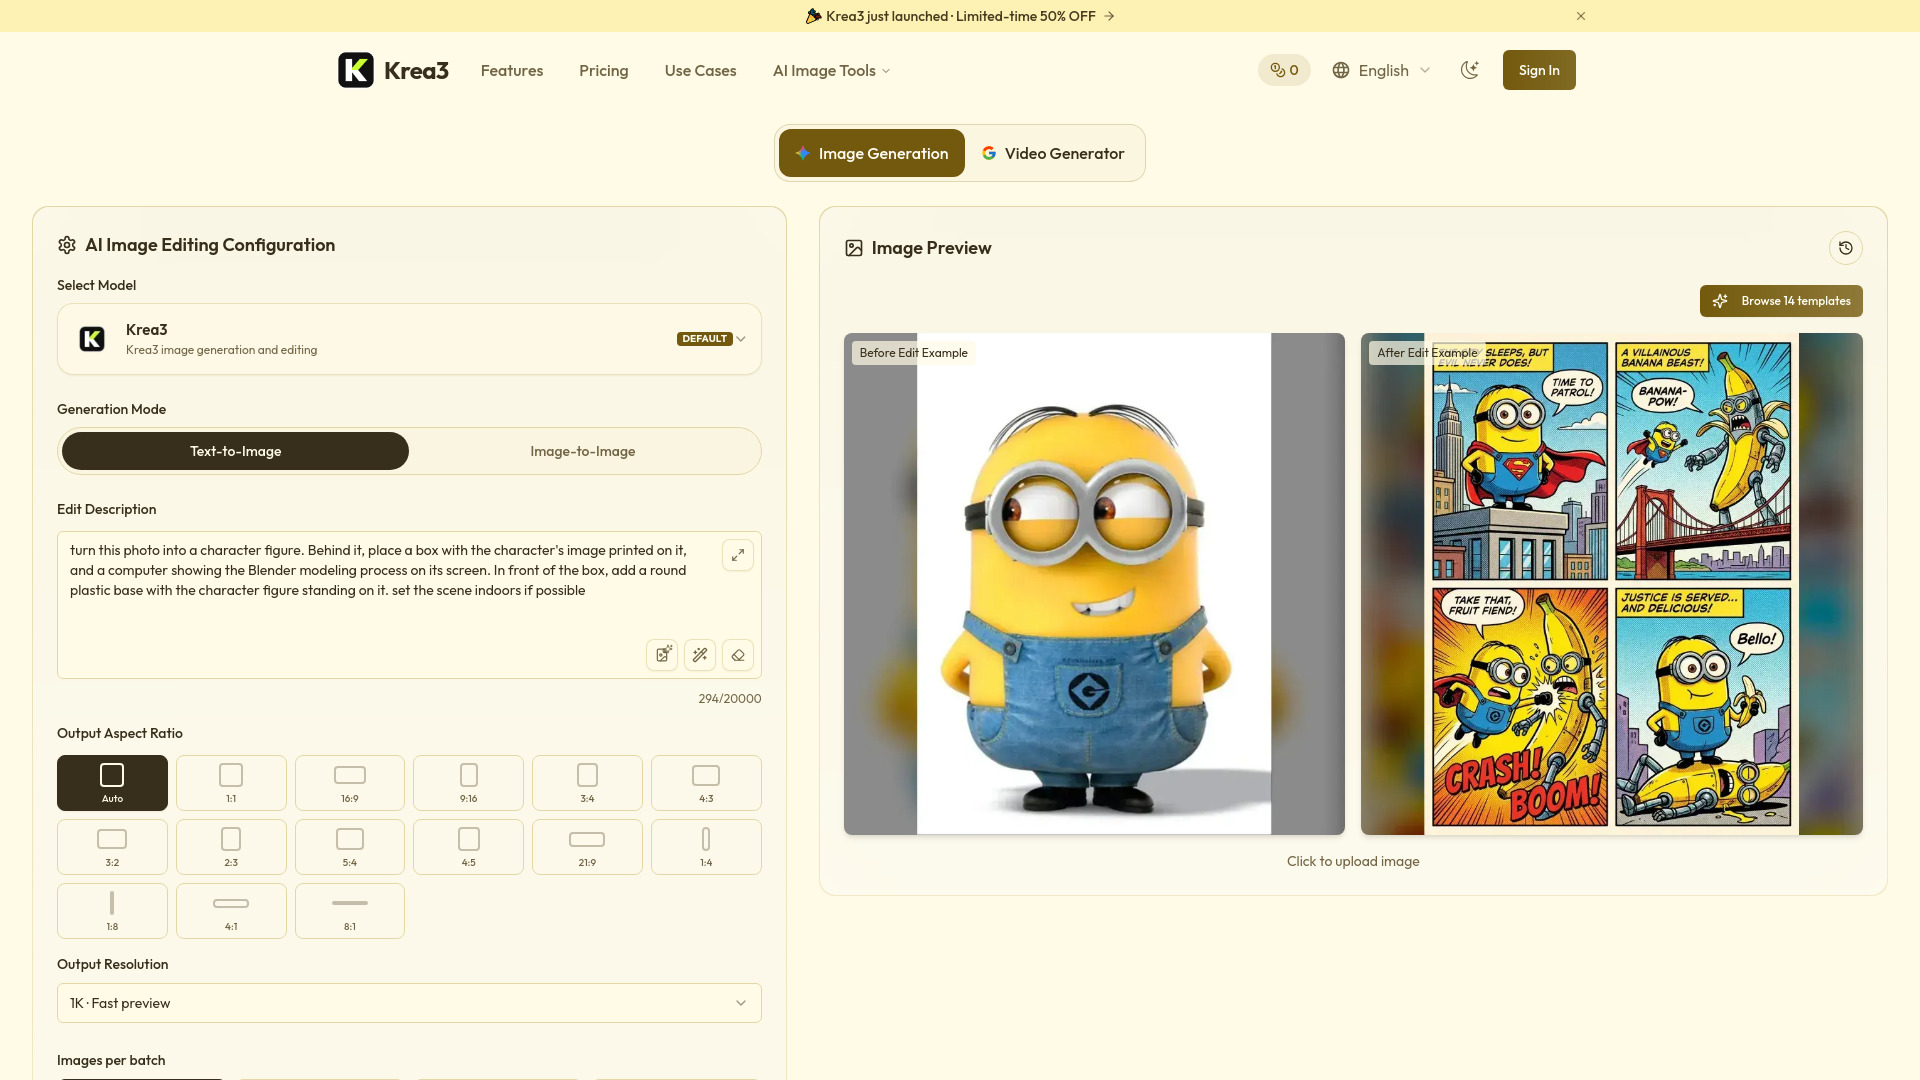Select Image-to-Image generation mode
The height and width of the screenshot is (1080, 1920).
tap(583, 451)
